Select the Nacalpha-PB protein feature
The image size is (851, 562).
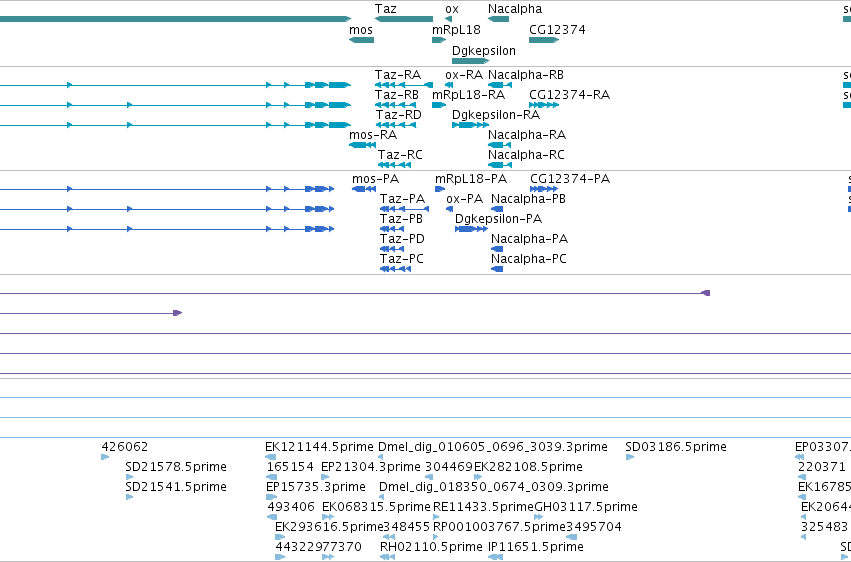(528, 199)
